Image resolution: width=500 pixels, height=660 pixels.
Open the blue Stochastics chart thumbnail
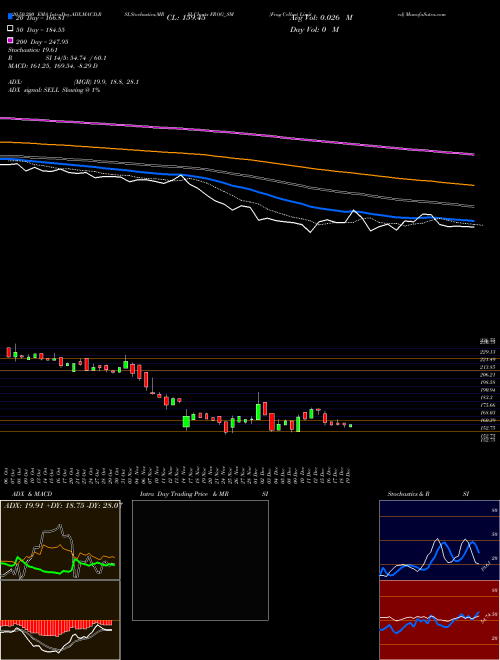tap(439, 540)
